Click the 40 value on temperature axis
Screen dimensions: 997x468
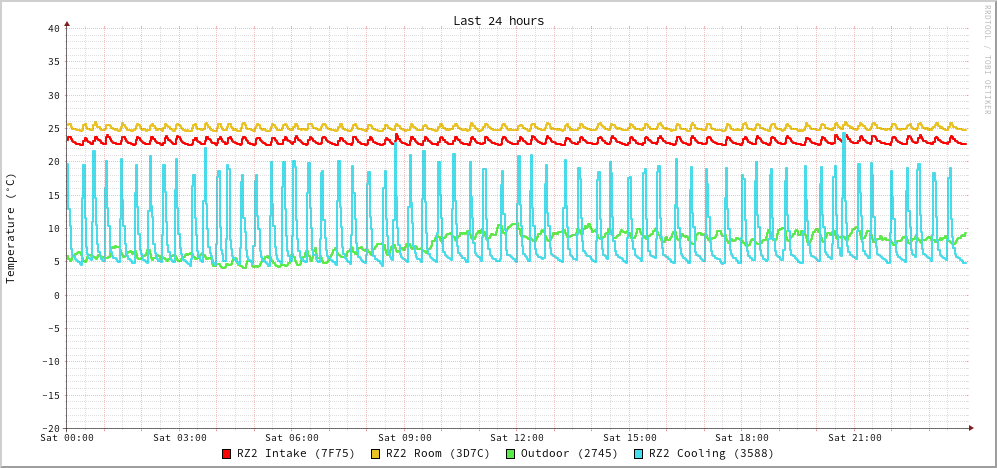[53, 28]
